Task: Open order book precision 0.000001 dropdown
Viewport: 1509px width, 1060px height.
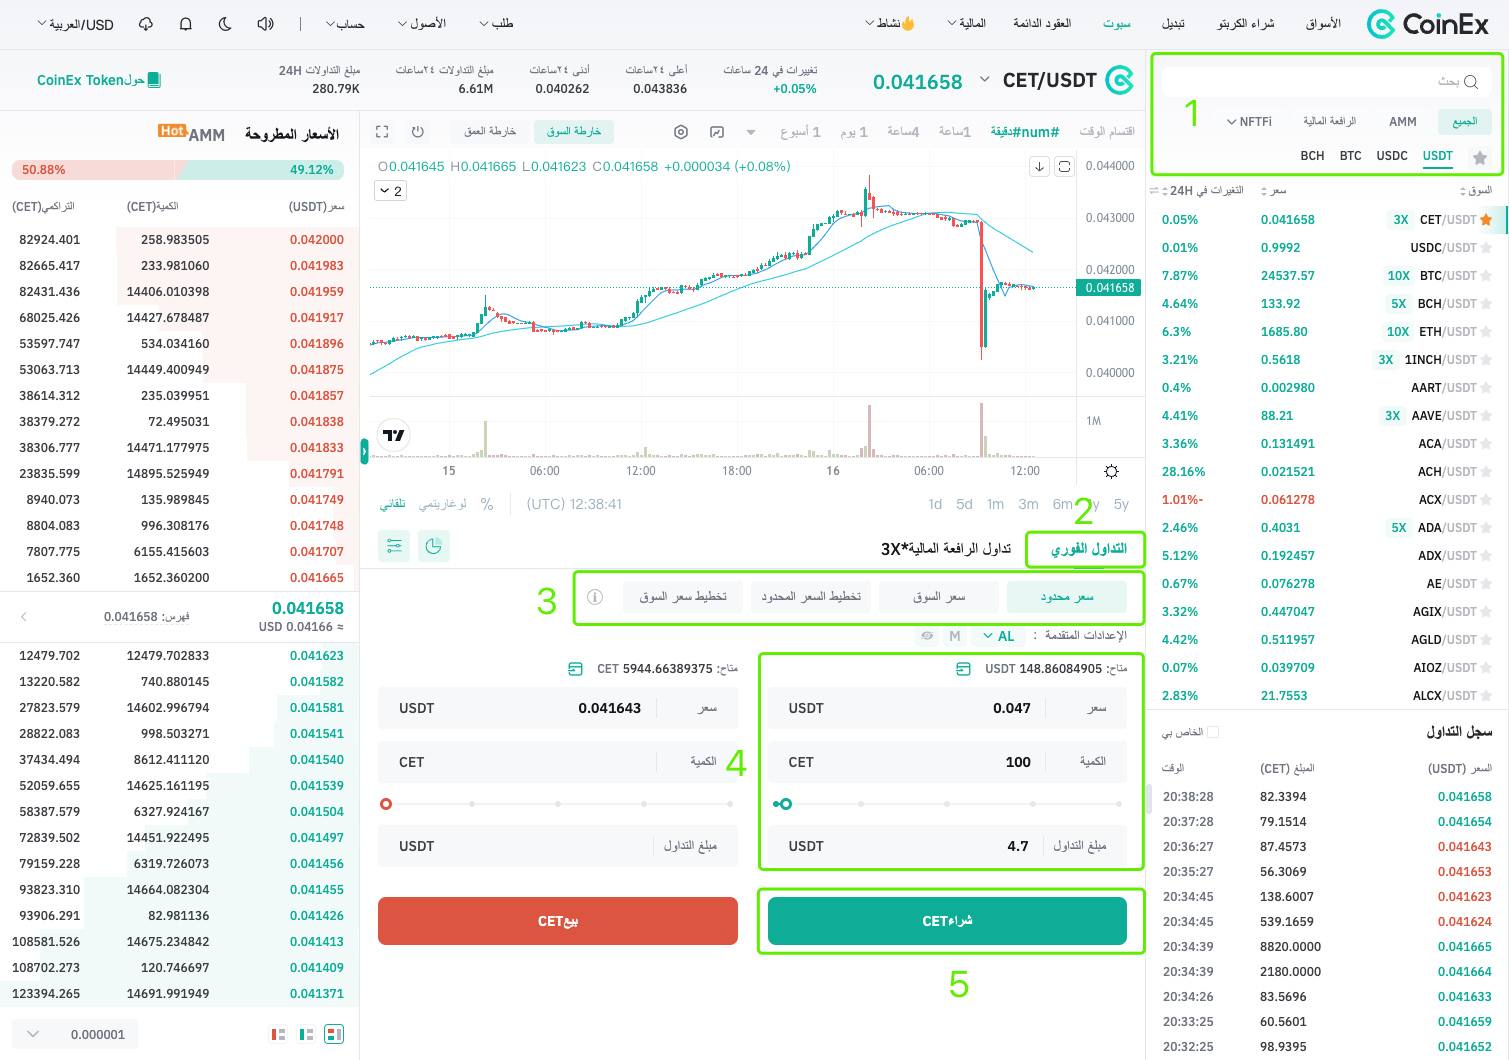Action: pyautogui.click(x=77, y=1034)
